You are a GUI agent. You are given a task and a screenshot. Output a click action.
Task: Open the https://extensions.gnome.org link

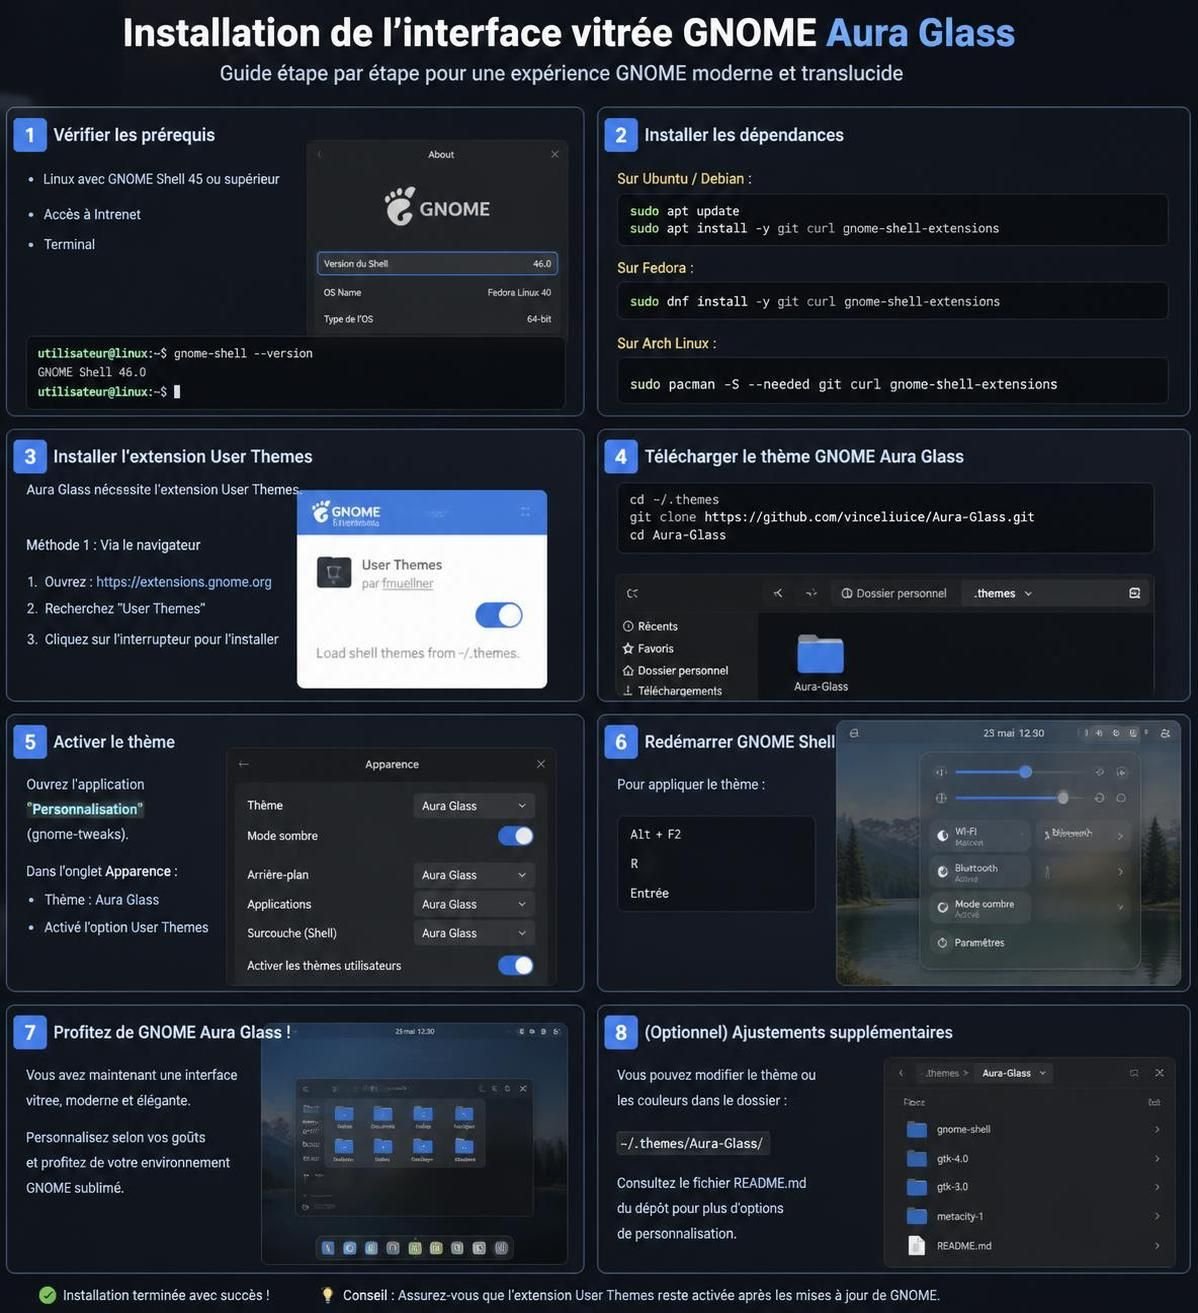184,582
